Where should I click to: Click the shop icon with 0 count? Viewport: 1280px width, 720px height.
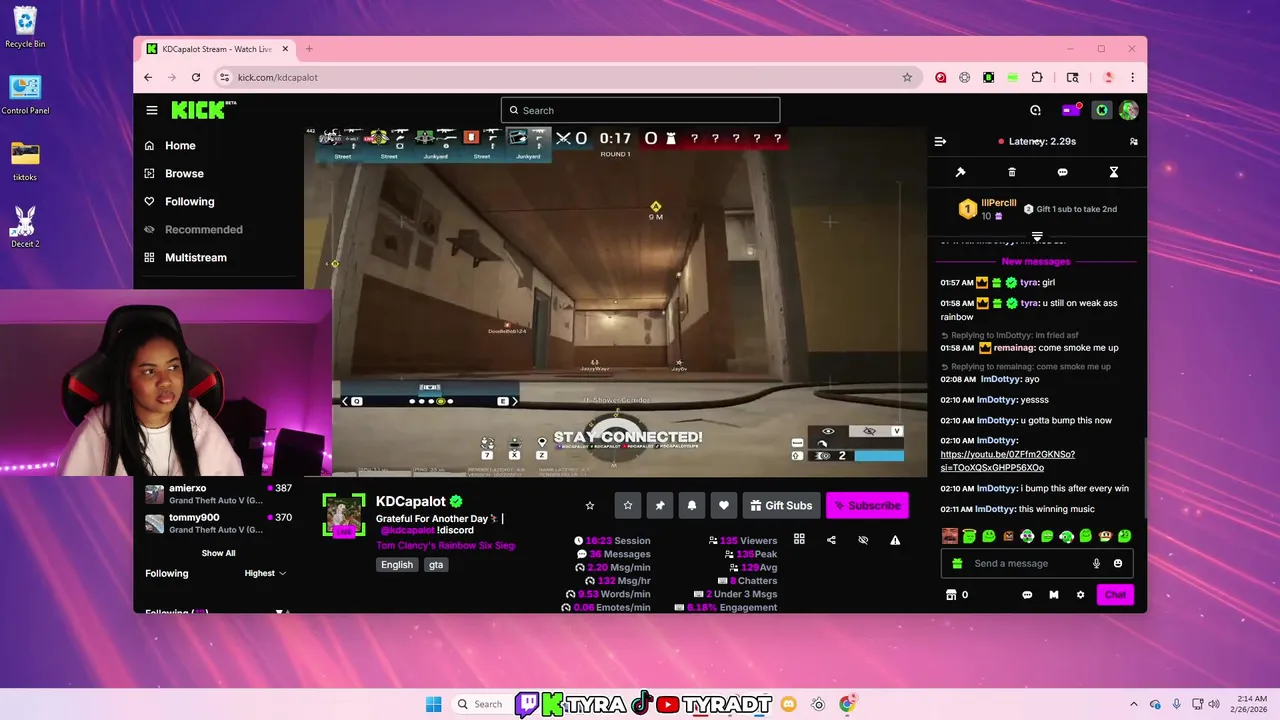coord(957,595)
